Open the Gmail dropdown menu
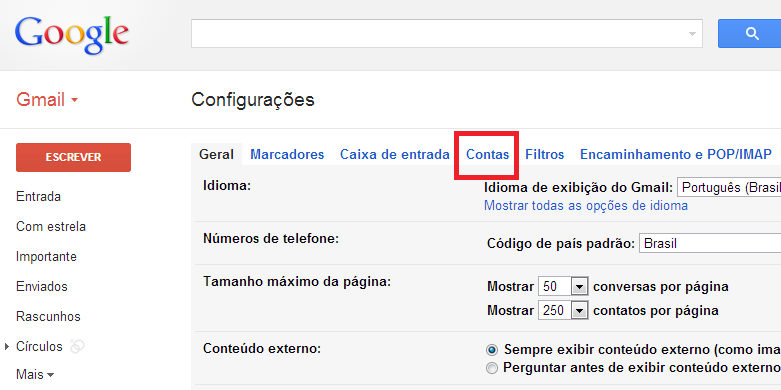 (x=47, y=100)
